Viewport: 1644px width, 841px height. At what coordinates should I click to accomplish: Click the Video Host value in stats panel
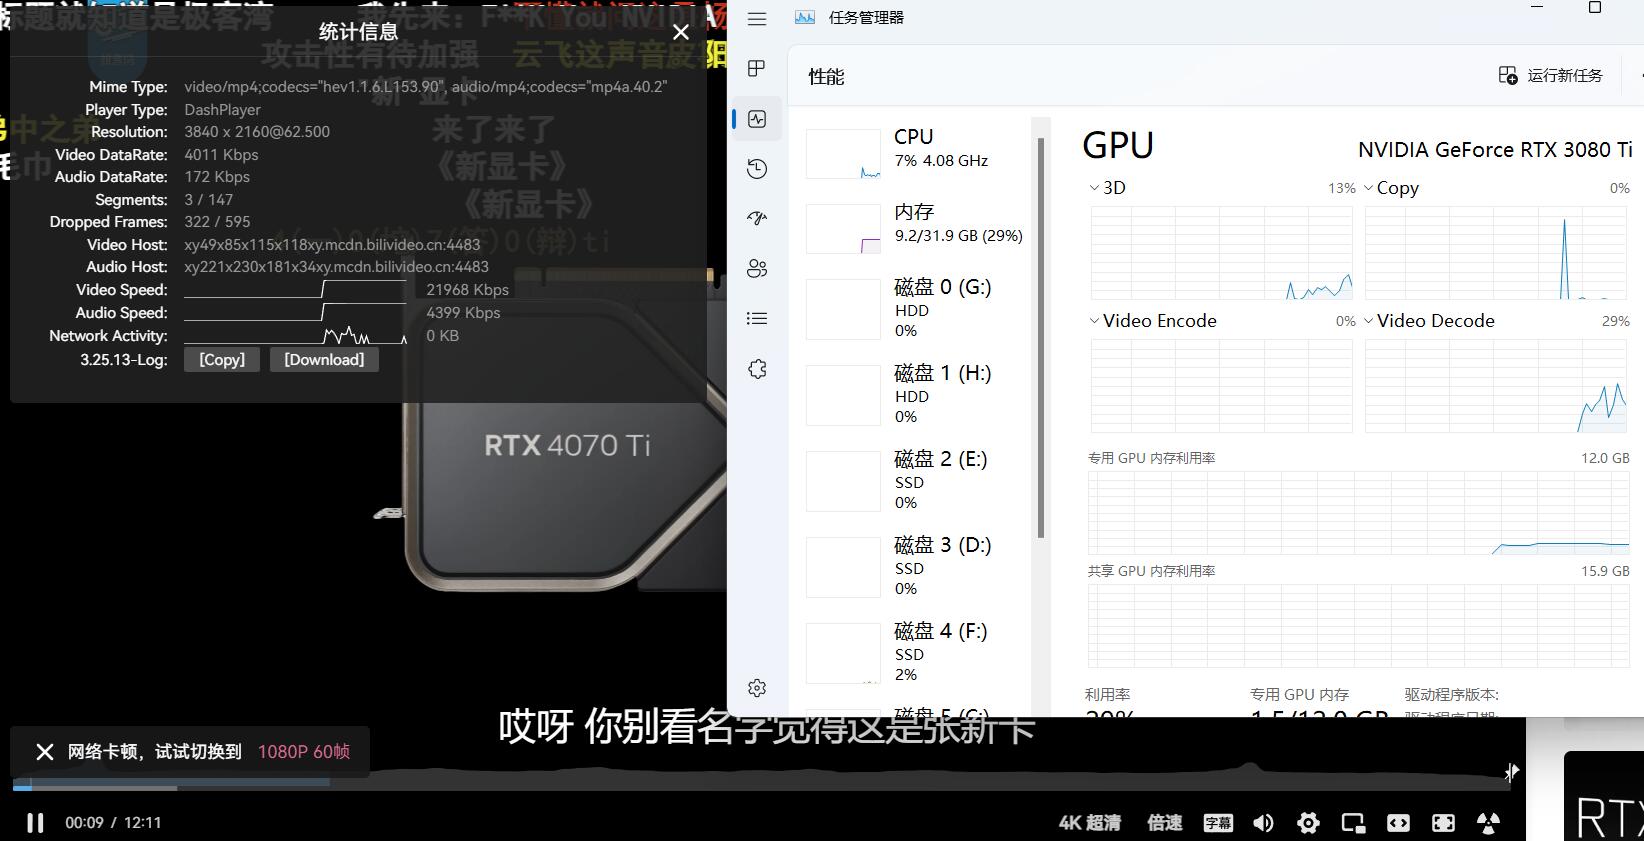click(x=332, y=245)
